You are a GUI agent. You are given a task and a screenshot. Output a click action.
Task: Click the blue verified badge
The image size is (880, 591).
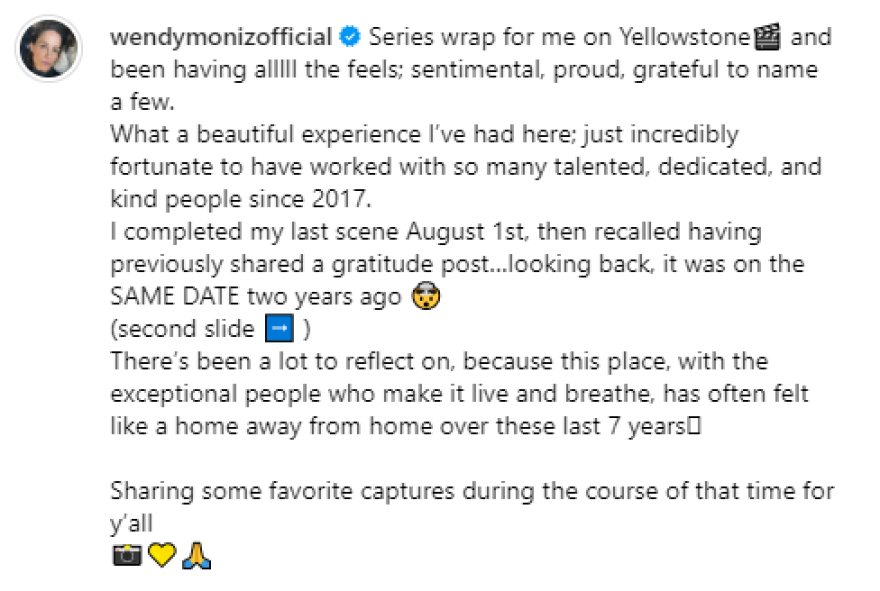tap(350, 39)
